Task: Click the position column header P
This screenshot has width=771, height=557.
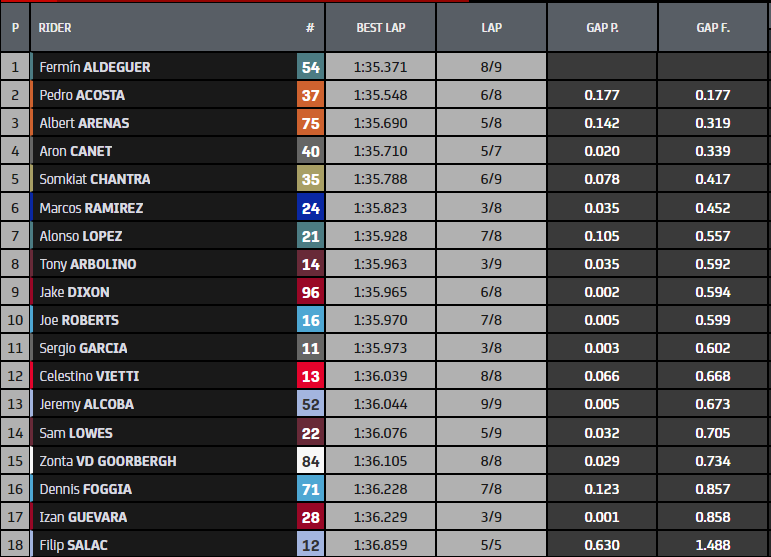Action: pos(15,28)
